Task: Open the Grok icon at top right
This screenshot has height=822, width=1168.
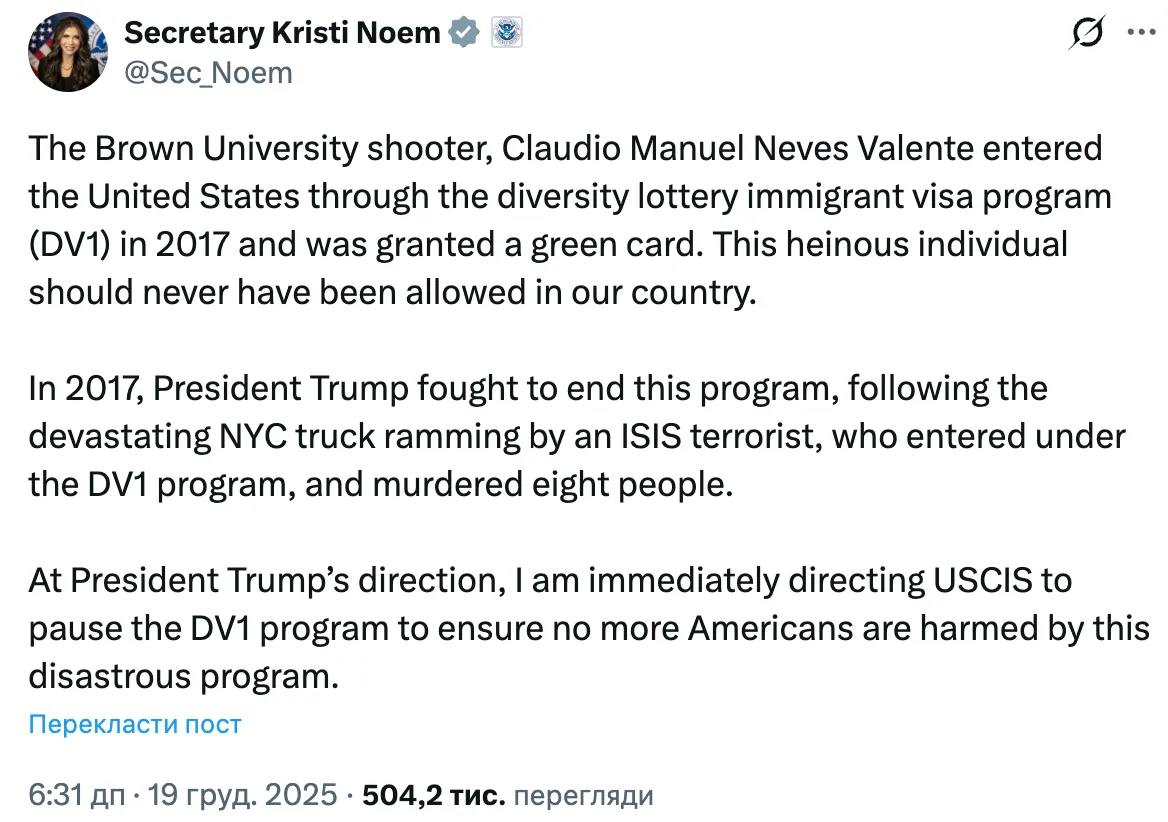Action: (1087, 34)
